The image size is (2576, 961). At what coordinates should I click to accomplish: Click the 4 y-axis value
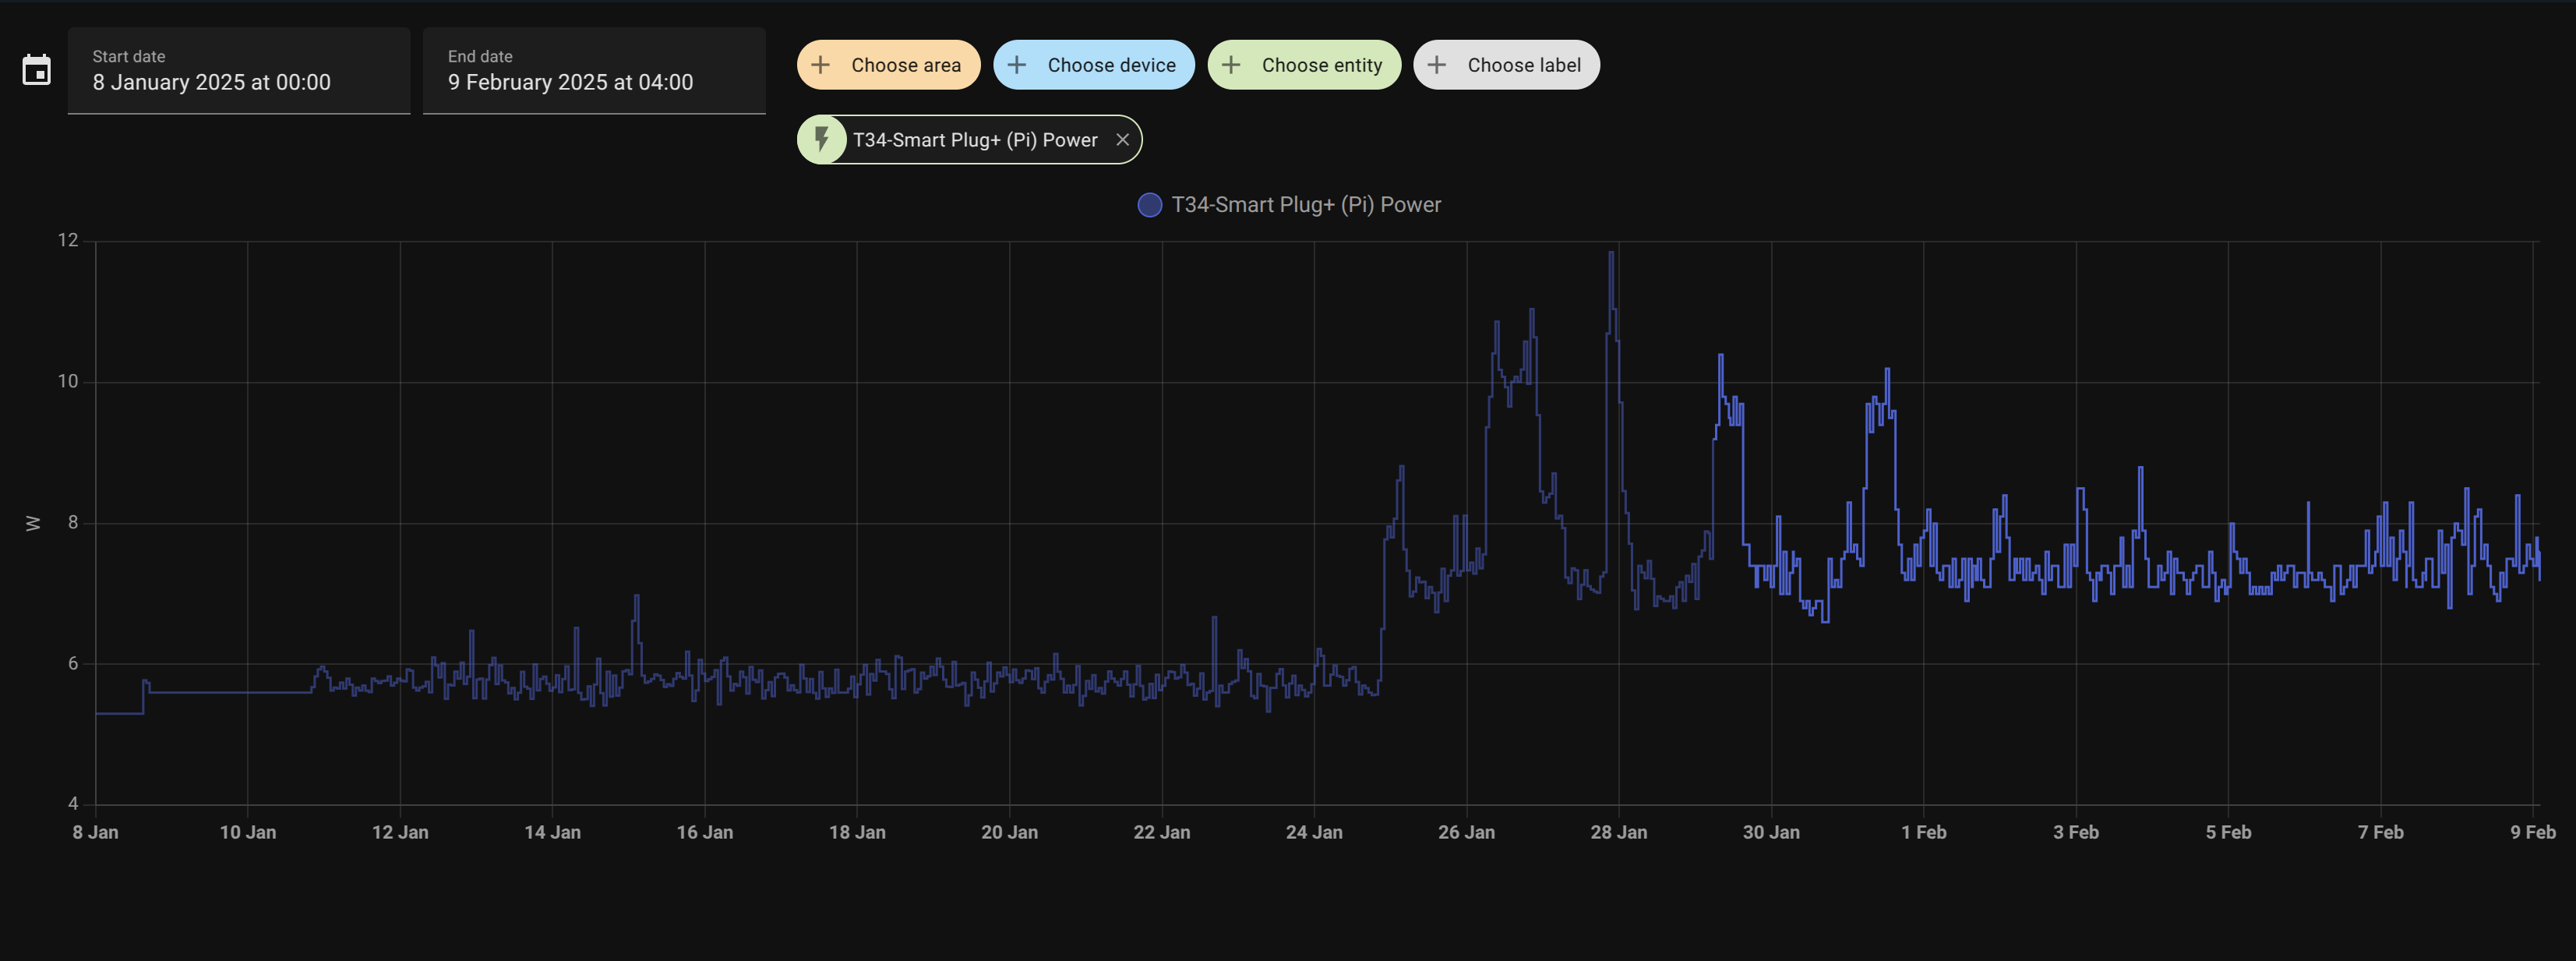(73, 803)
